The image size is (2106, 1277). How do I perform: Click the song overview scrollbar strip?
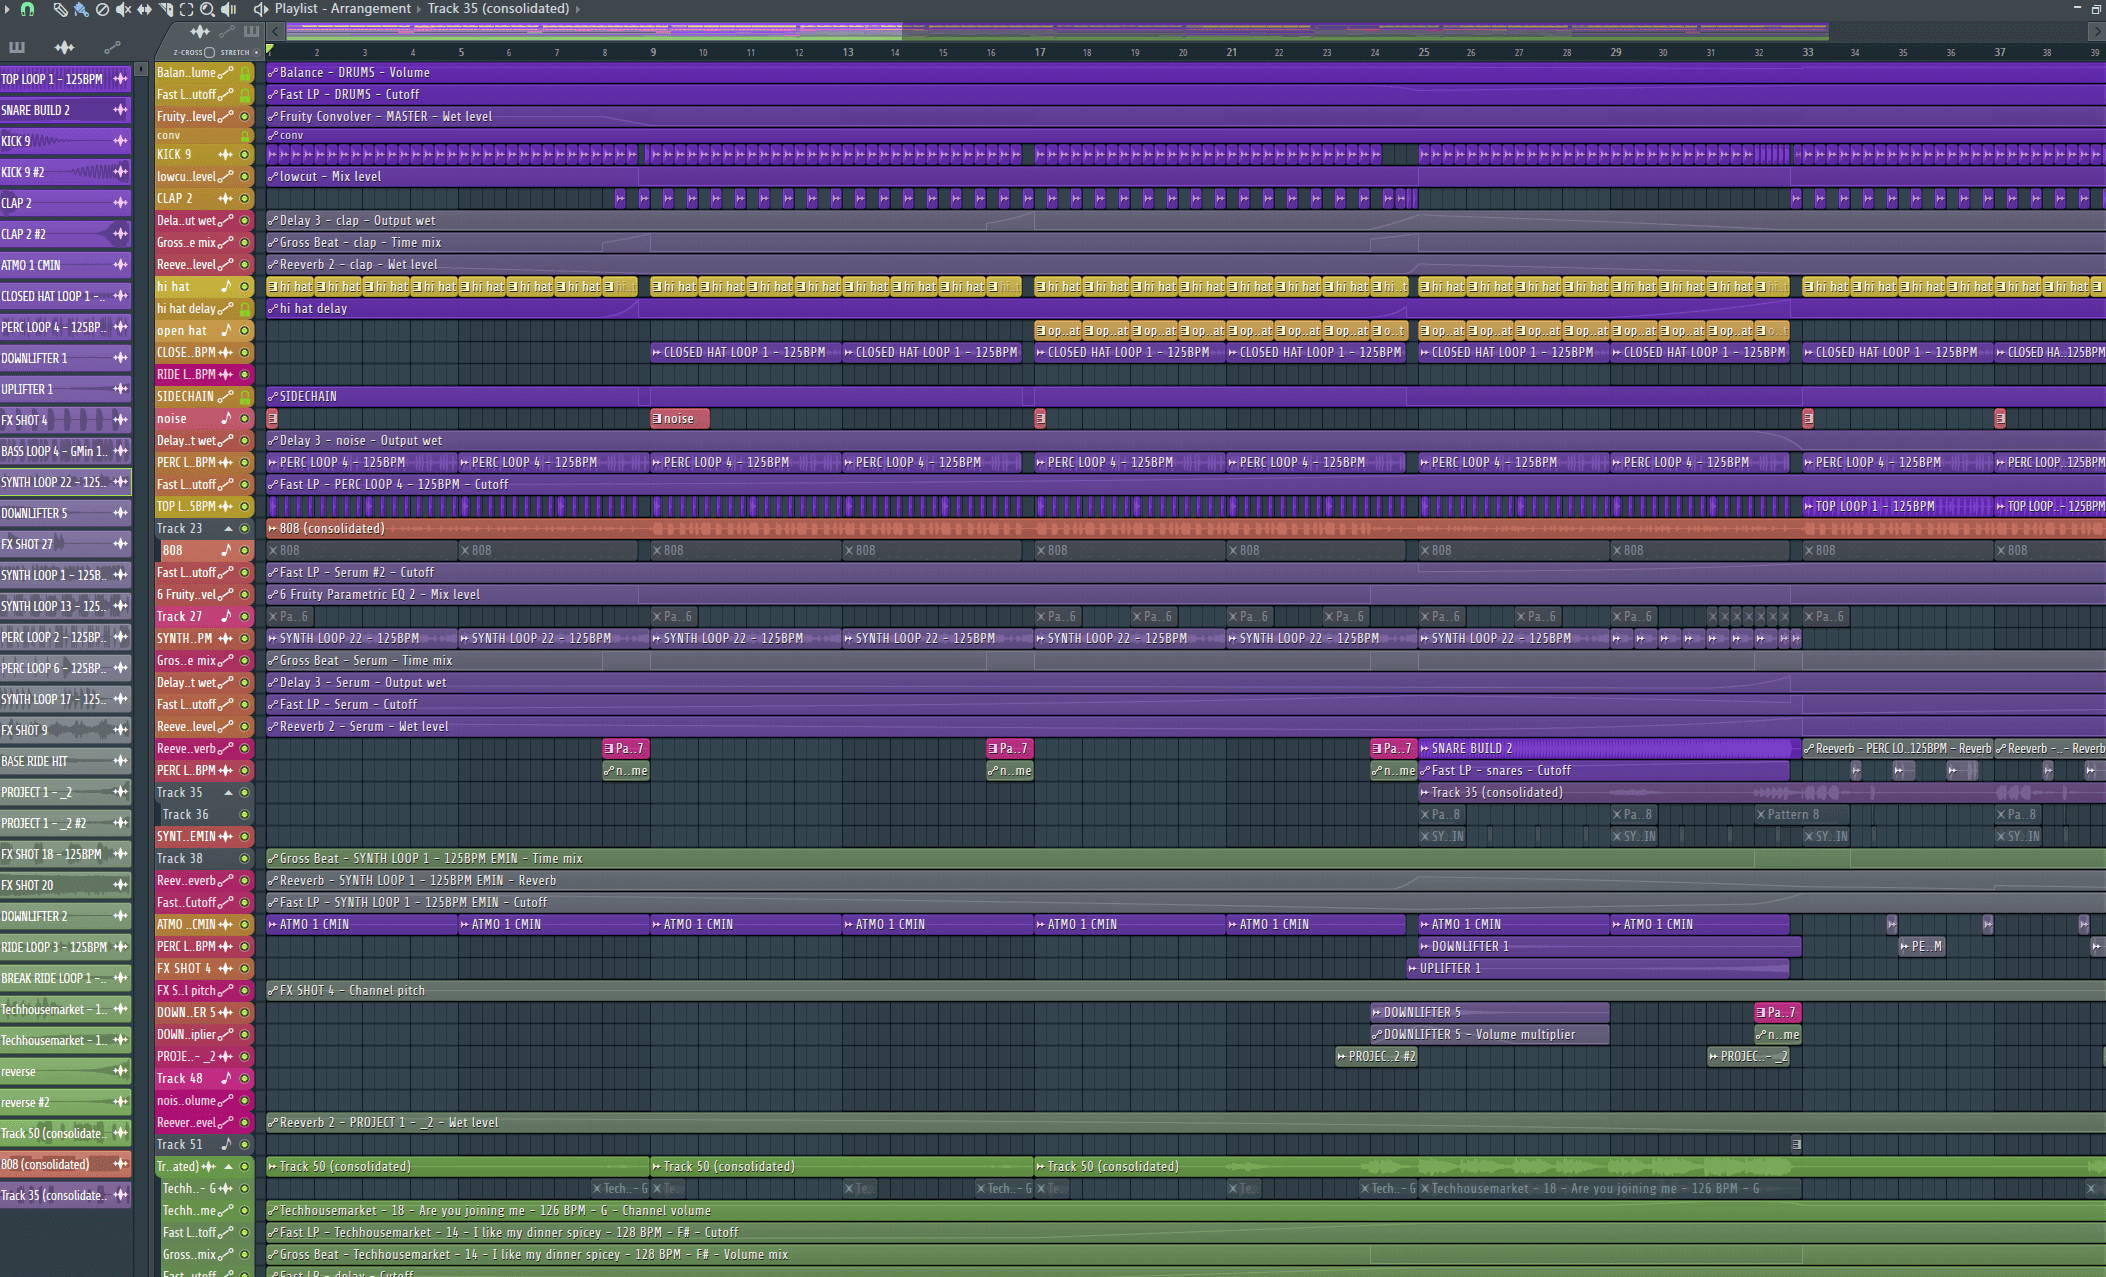point(1058,32)
